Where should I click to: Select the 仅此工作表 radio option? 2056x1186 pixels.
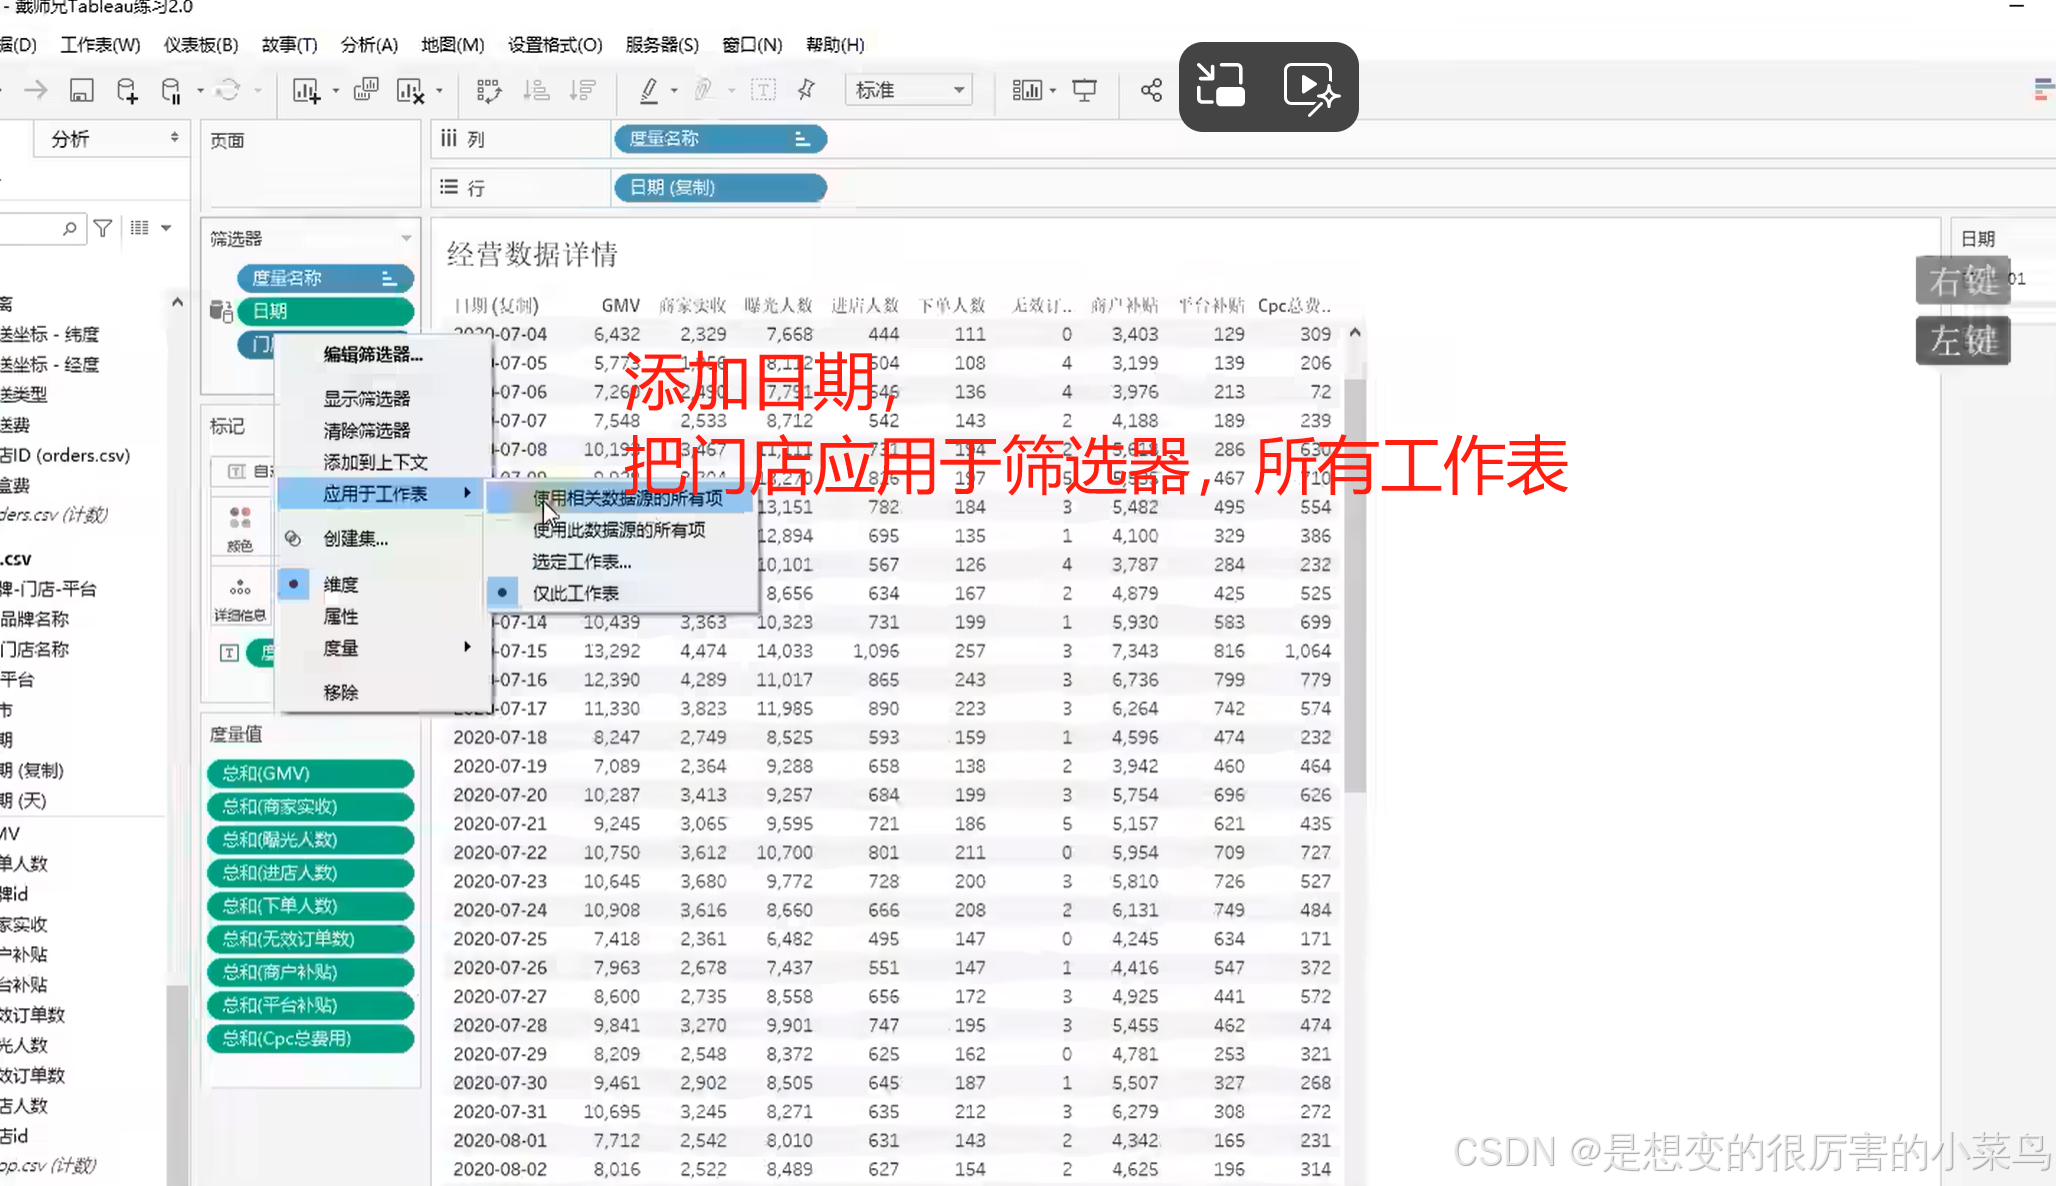(x=575, y=593)
